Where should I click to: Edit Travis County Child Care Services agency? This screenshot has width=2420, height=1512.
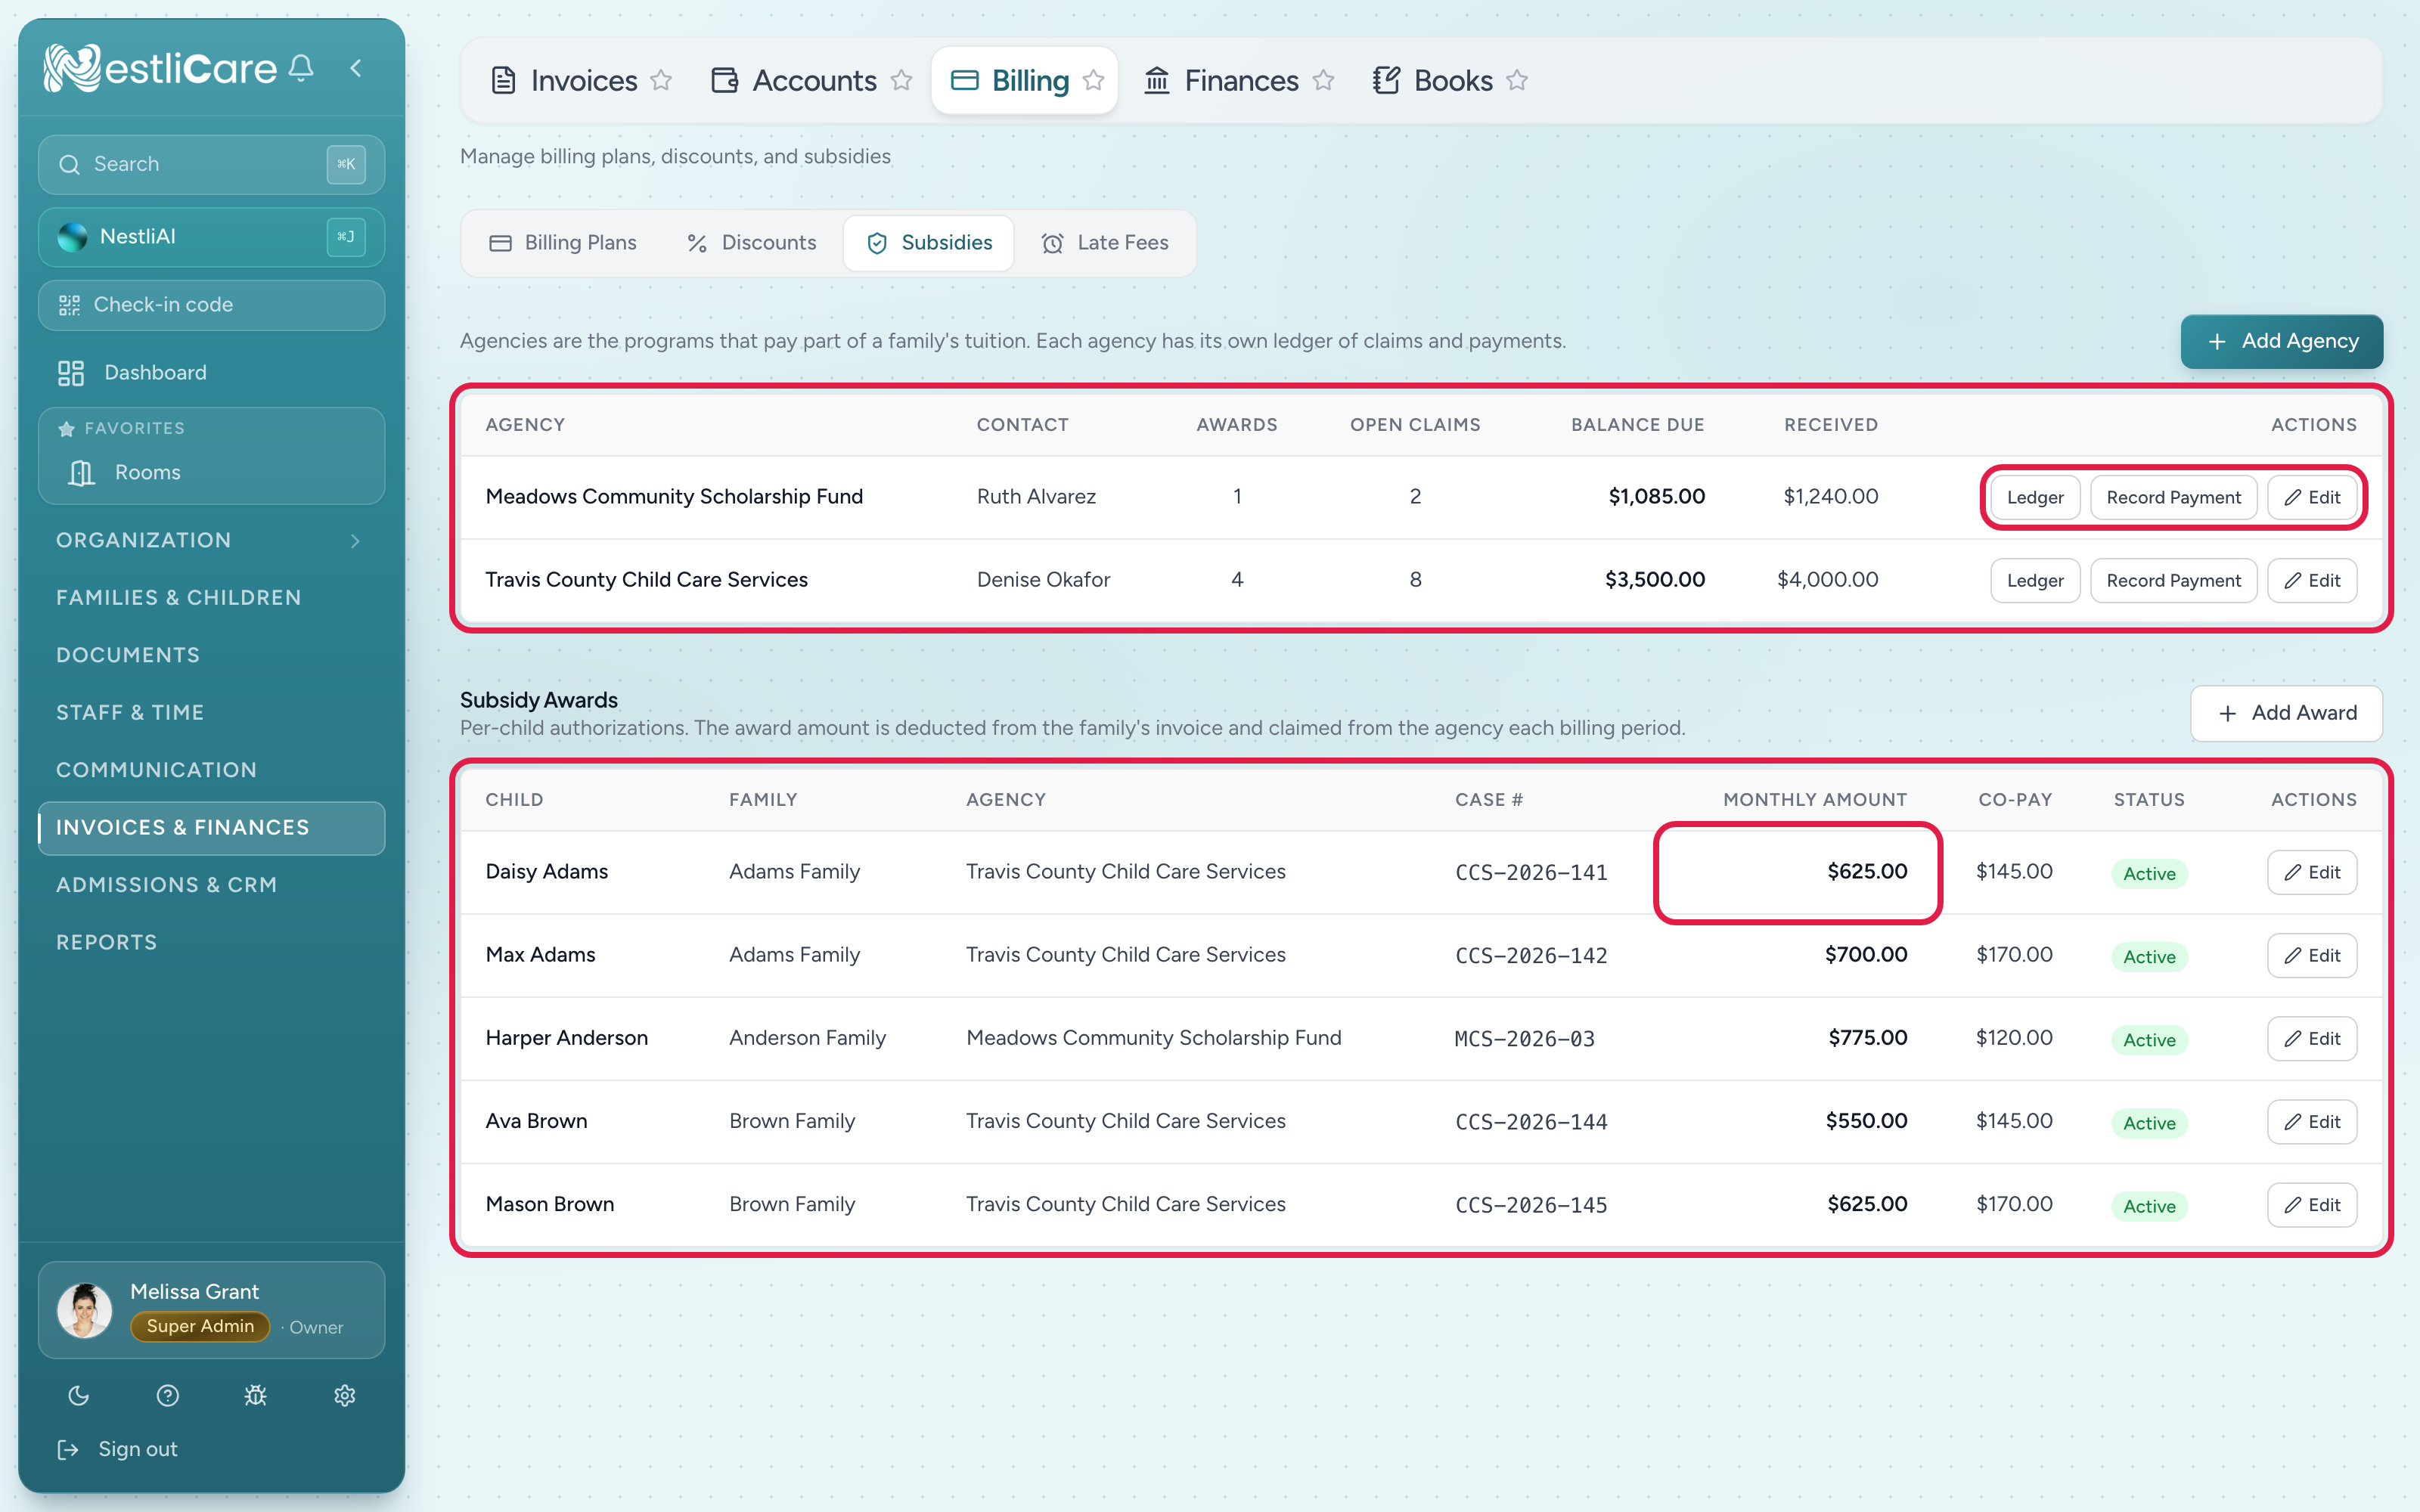(2312, 581)
